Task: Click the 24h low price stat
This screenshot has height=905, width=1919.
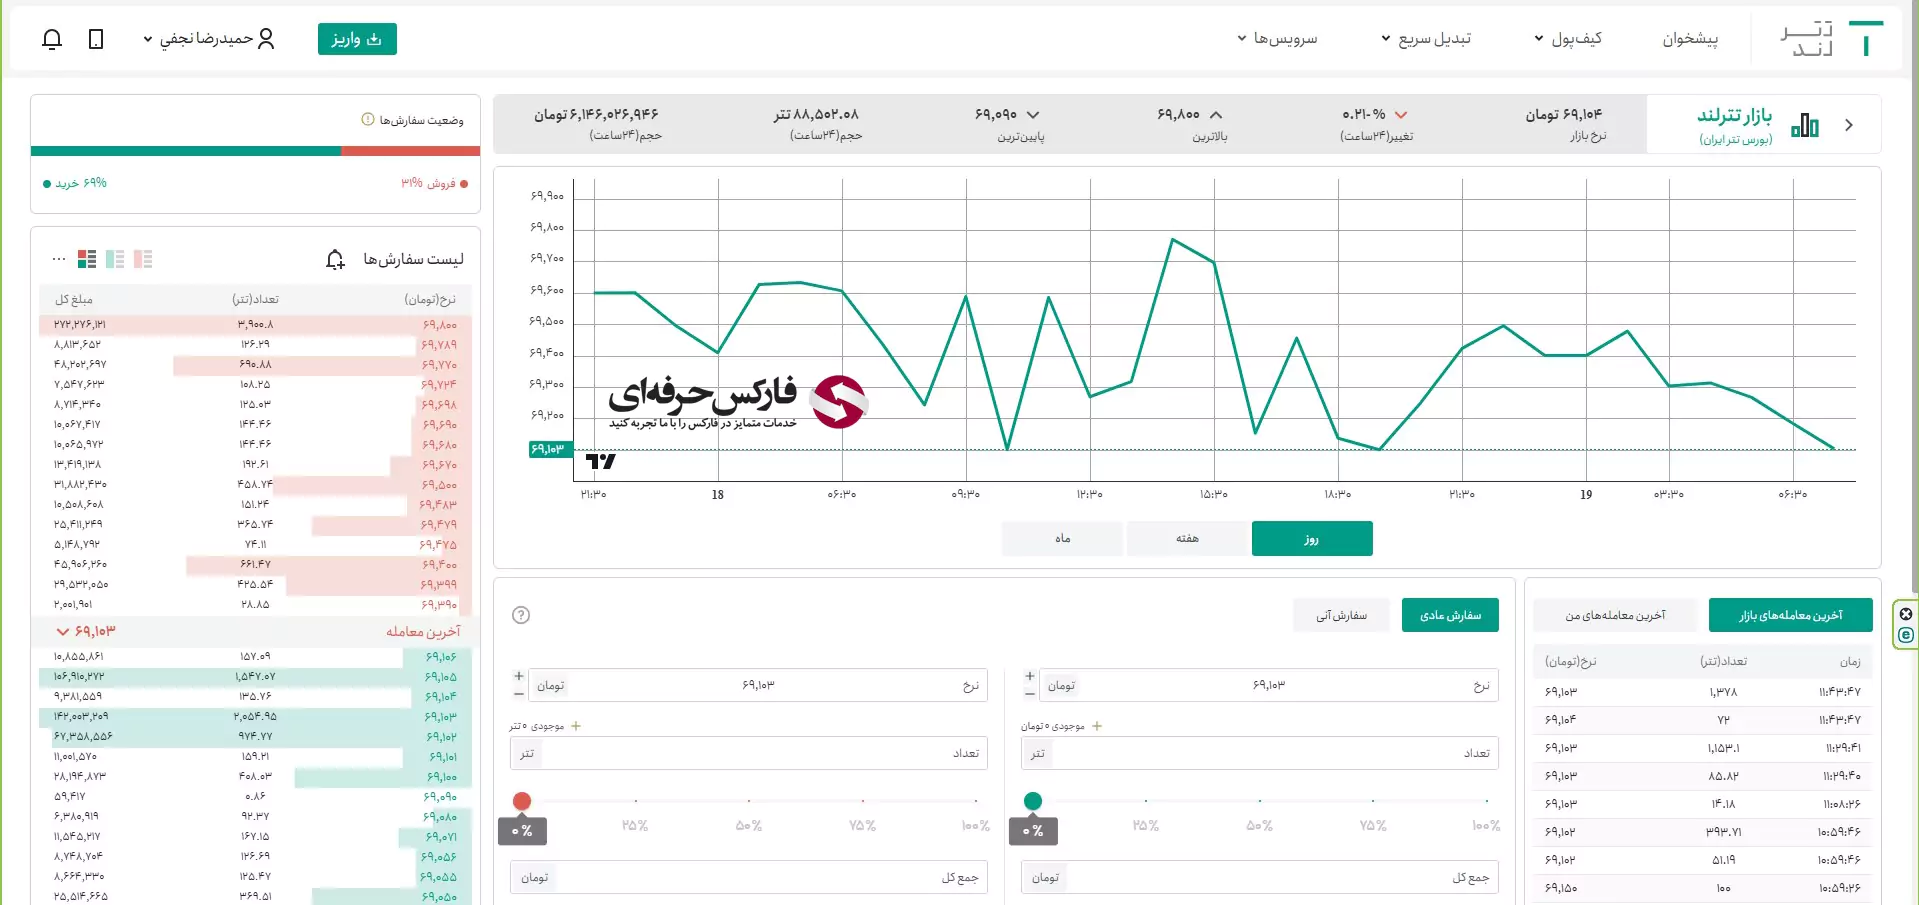Action: point(1008,124)
